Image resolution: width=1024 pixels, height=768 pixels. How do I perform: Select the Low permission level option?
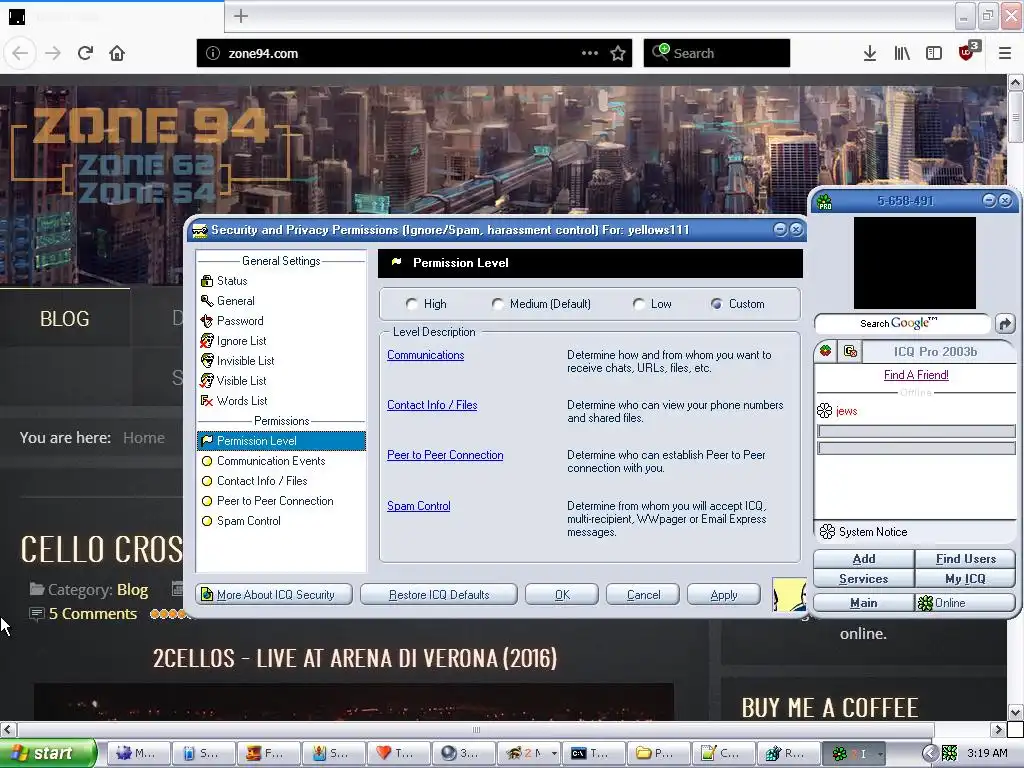click(x=639, y=304)
